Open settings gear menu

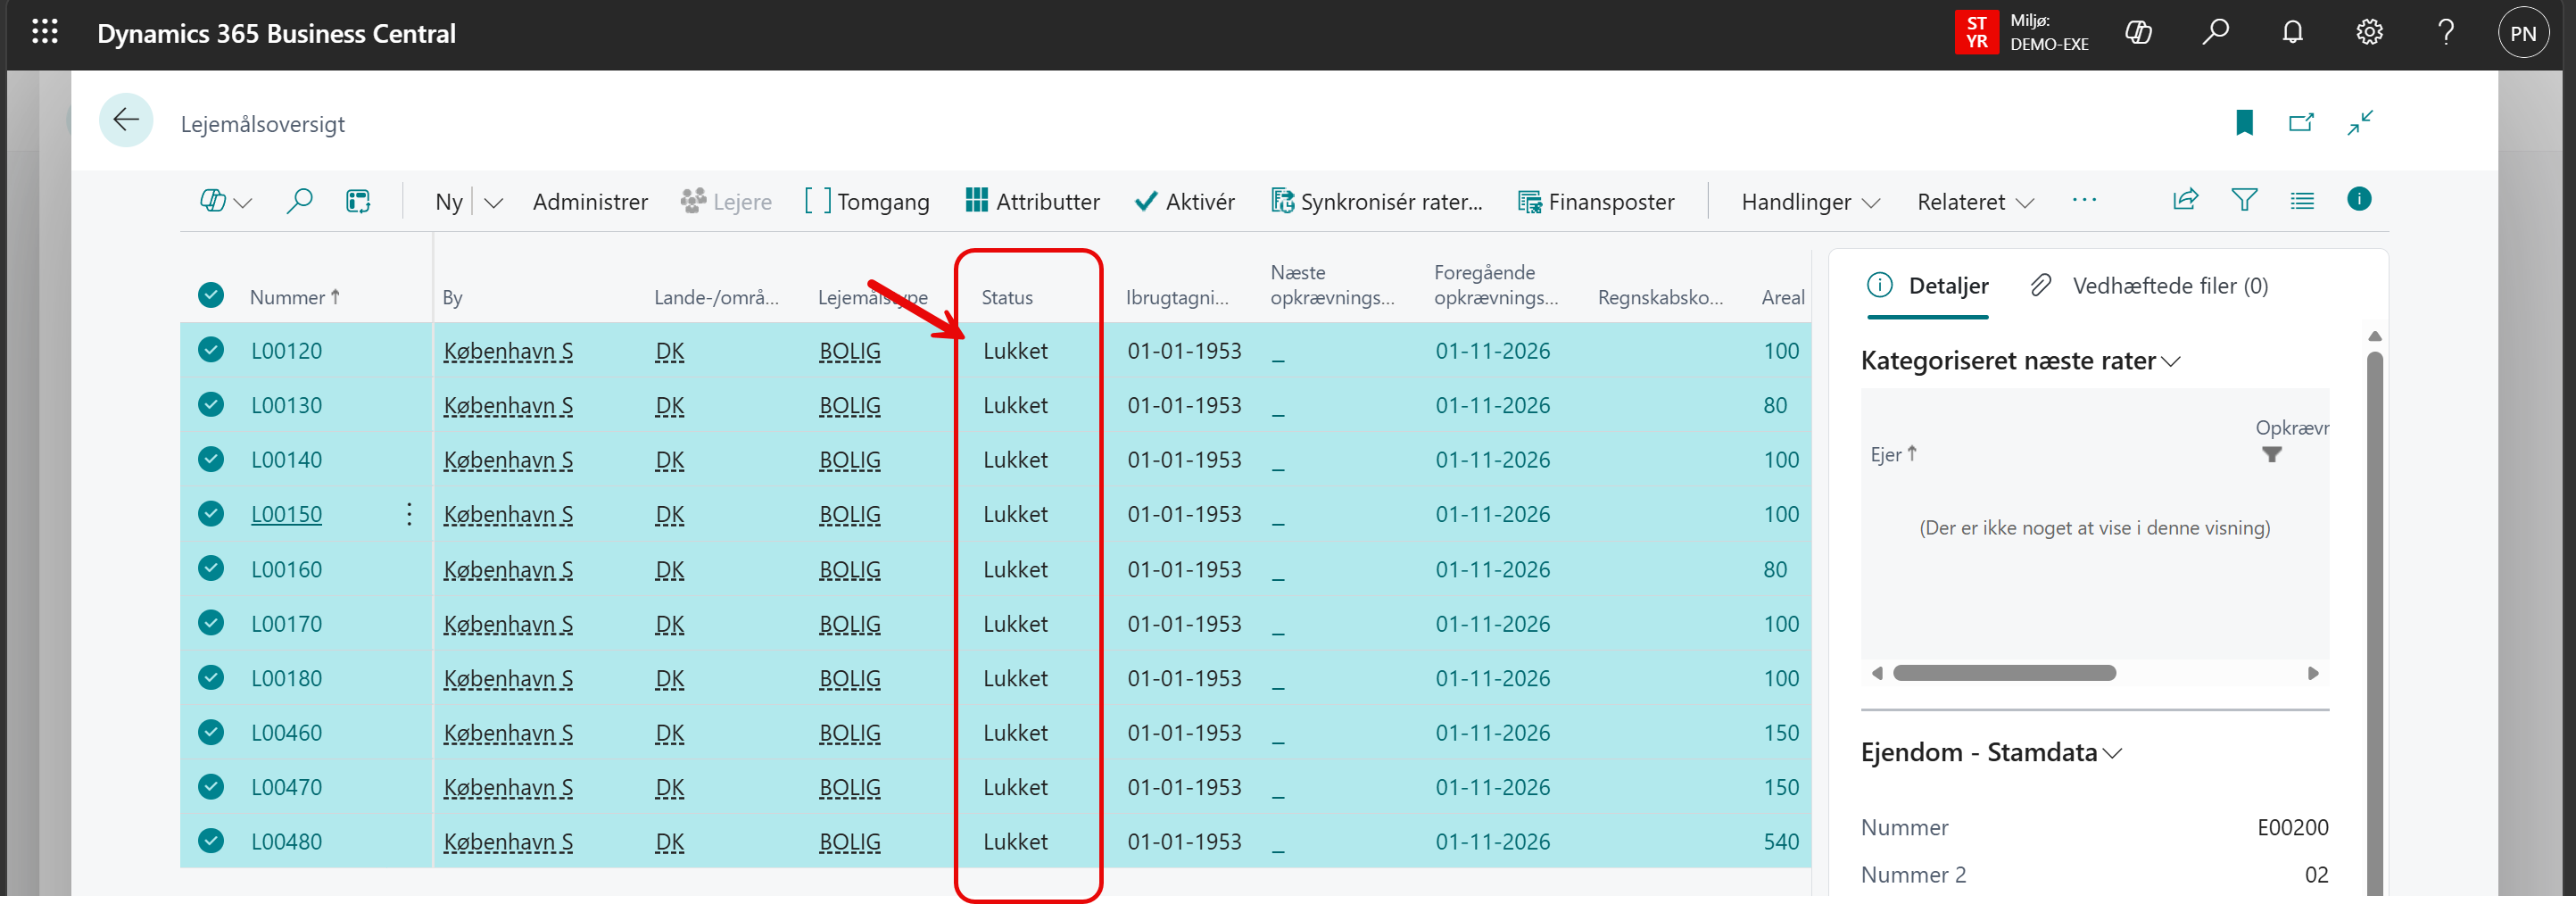click(2369, 33)
